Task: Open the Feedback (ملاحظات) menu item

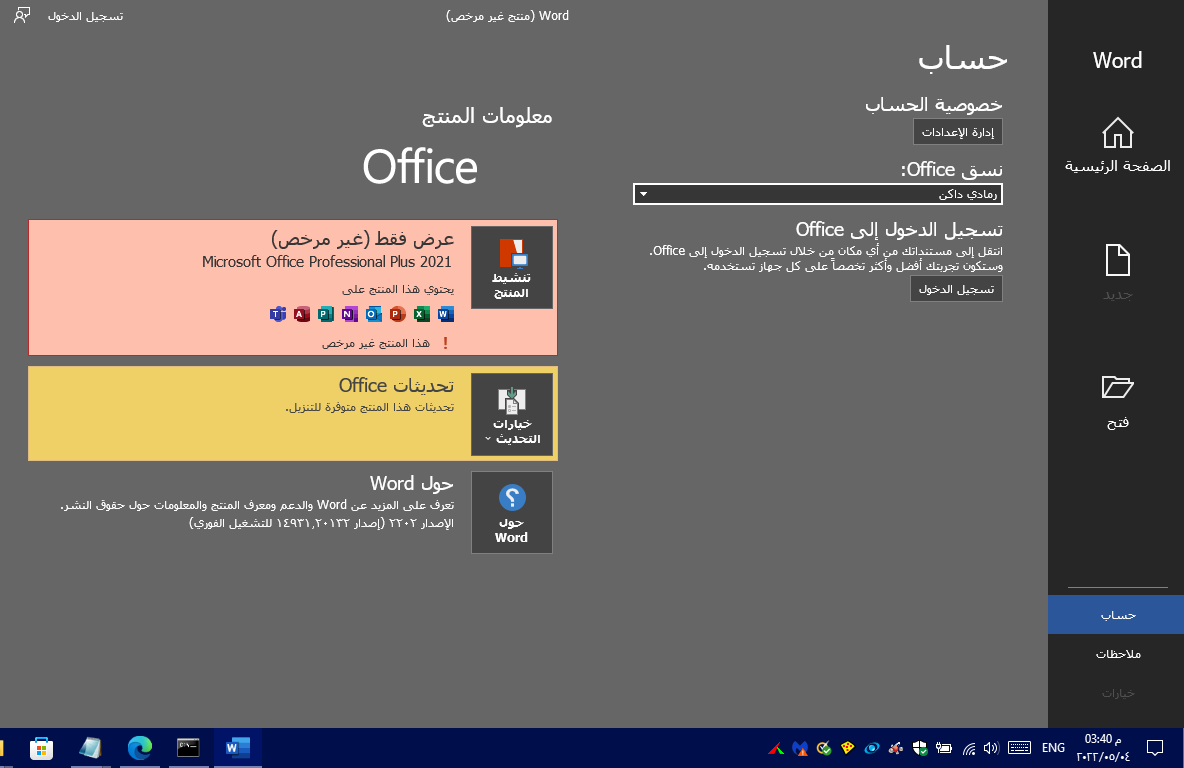Action: click(x=1116, y=654)
